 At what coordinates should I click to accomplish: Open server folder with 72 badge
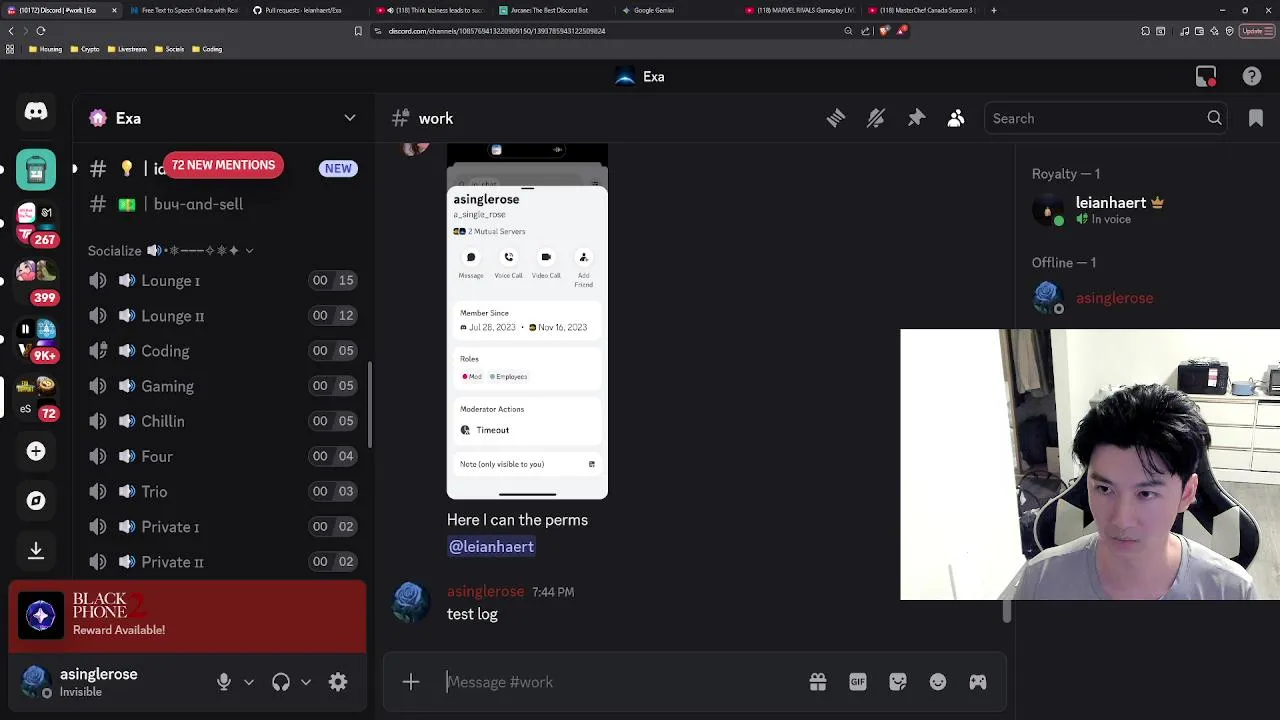click(x=36, y=397)
